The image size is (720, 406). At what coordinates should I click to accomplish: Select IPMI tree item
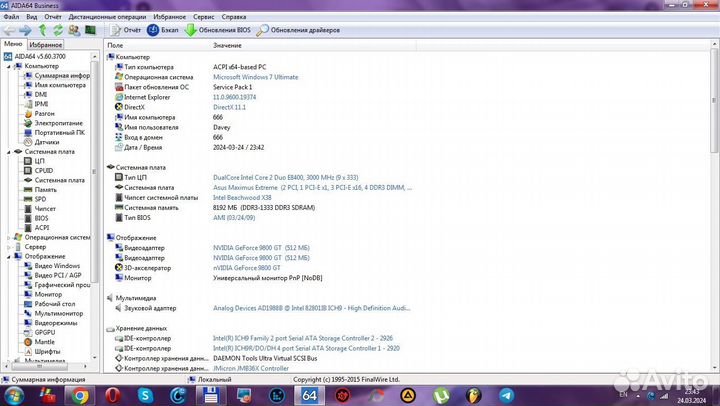pyautogui.click(x=36, y=104)
